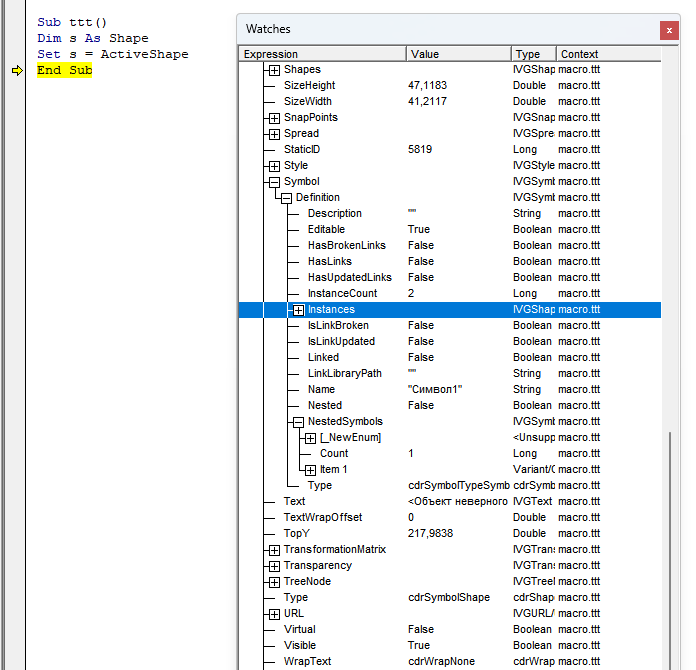This screenshot has width=696, height=670.
Task: Collapse the Symbol node
Action: 274,182
